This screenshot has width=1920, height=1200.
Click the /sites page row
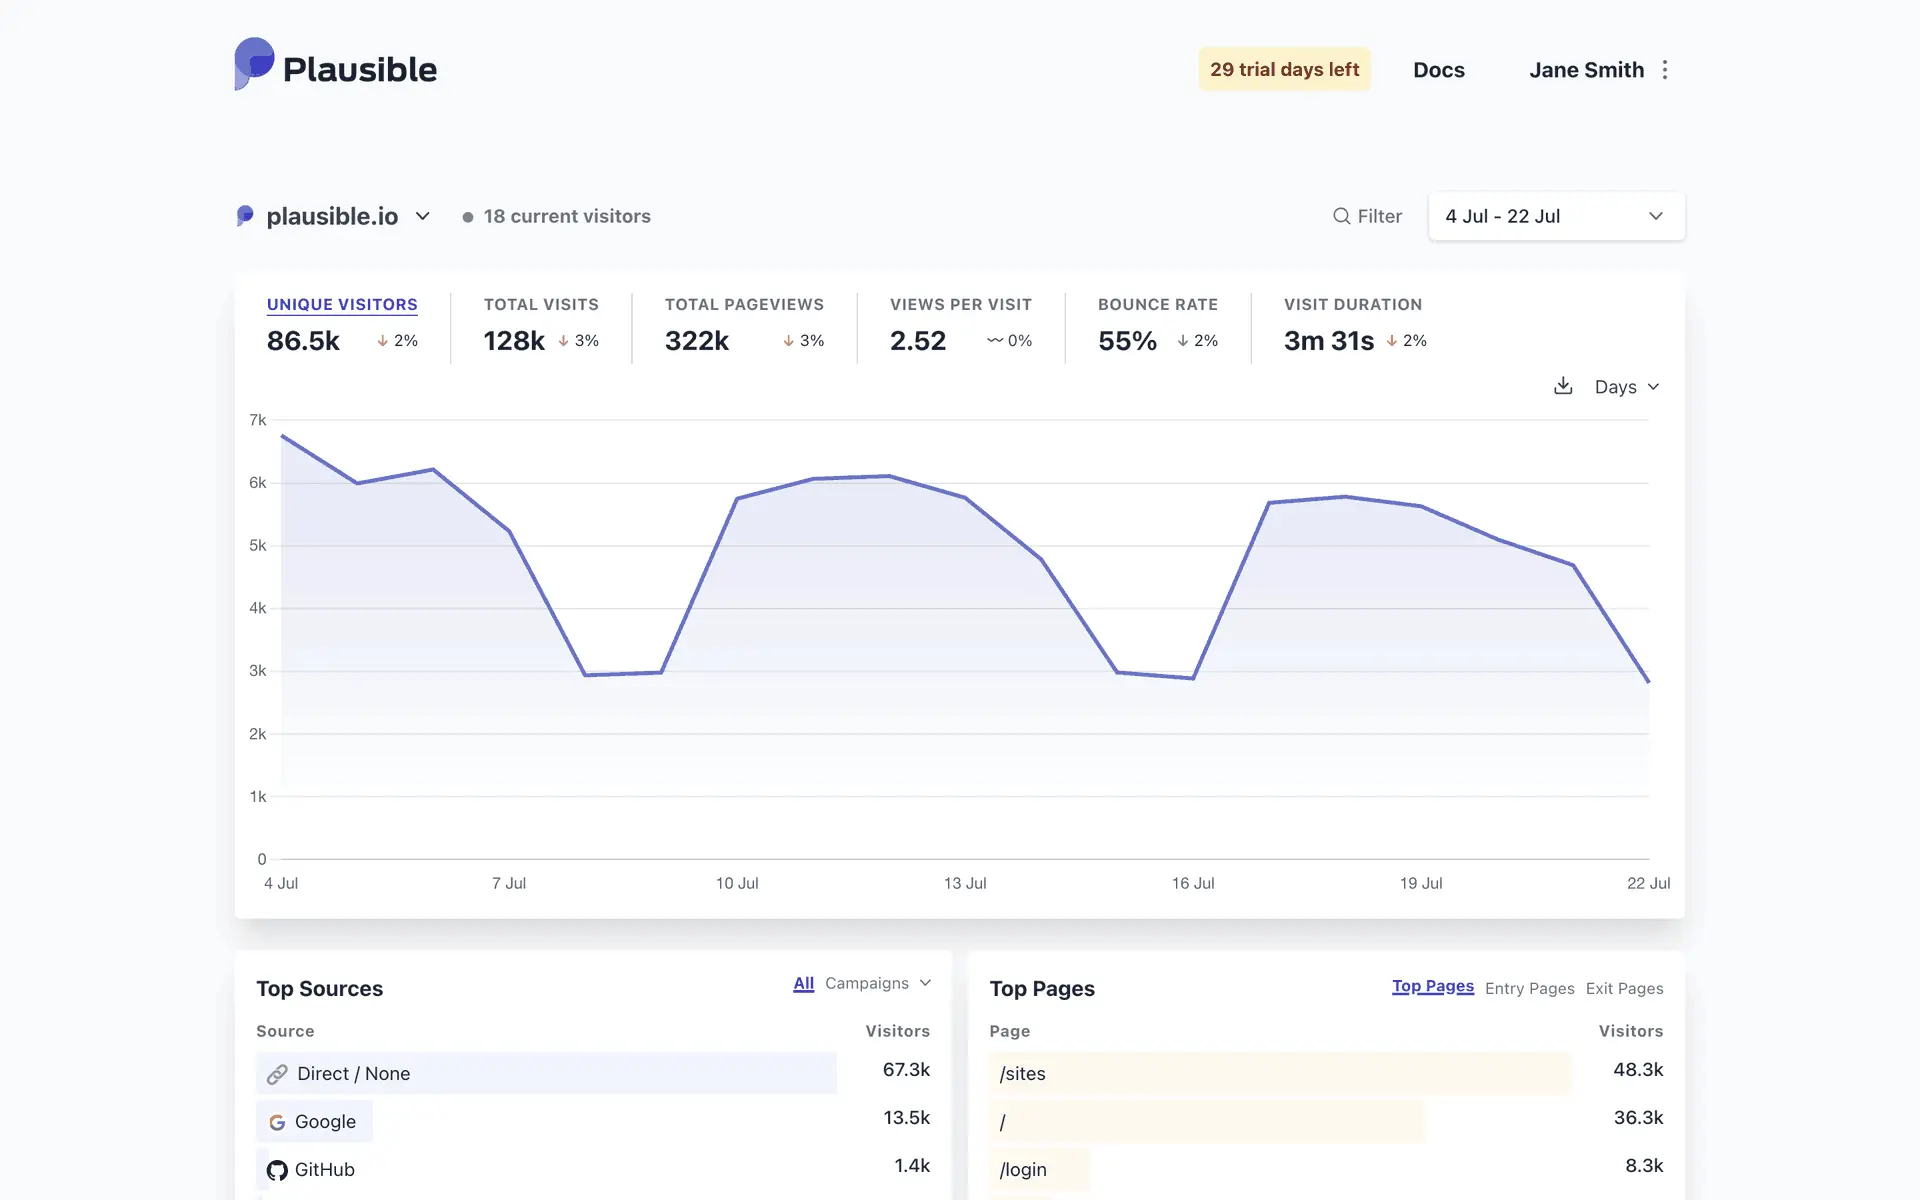pyautogui.click(x=1022, y=1074)
